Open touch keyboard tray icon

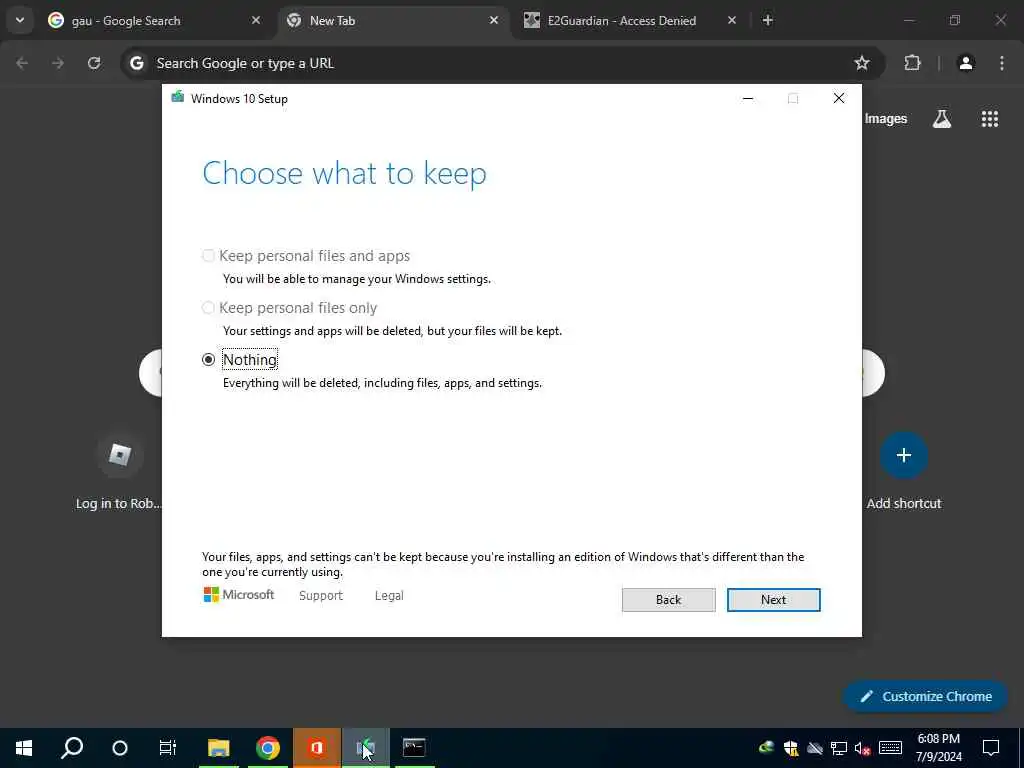[x=890, y=748]
